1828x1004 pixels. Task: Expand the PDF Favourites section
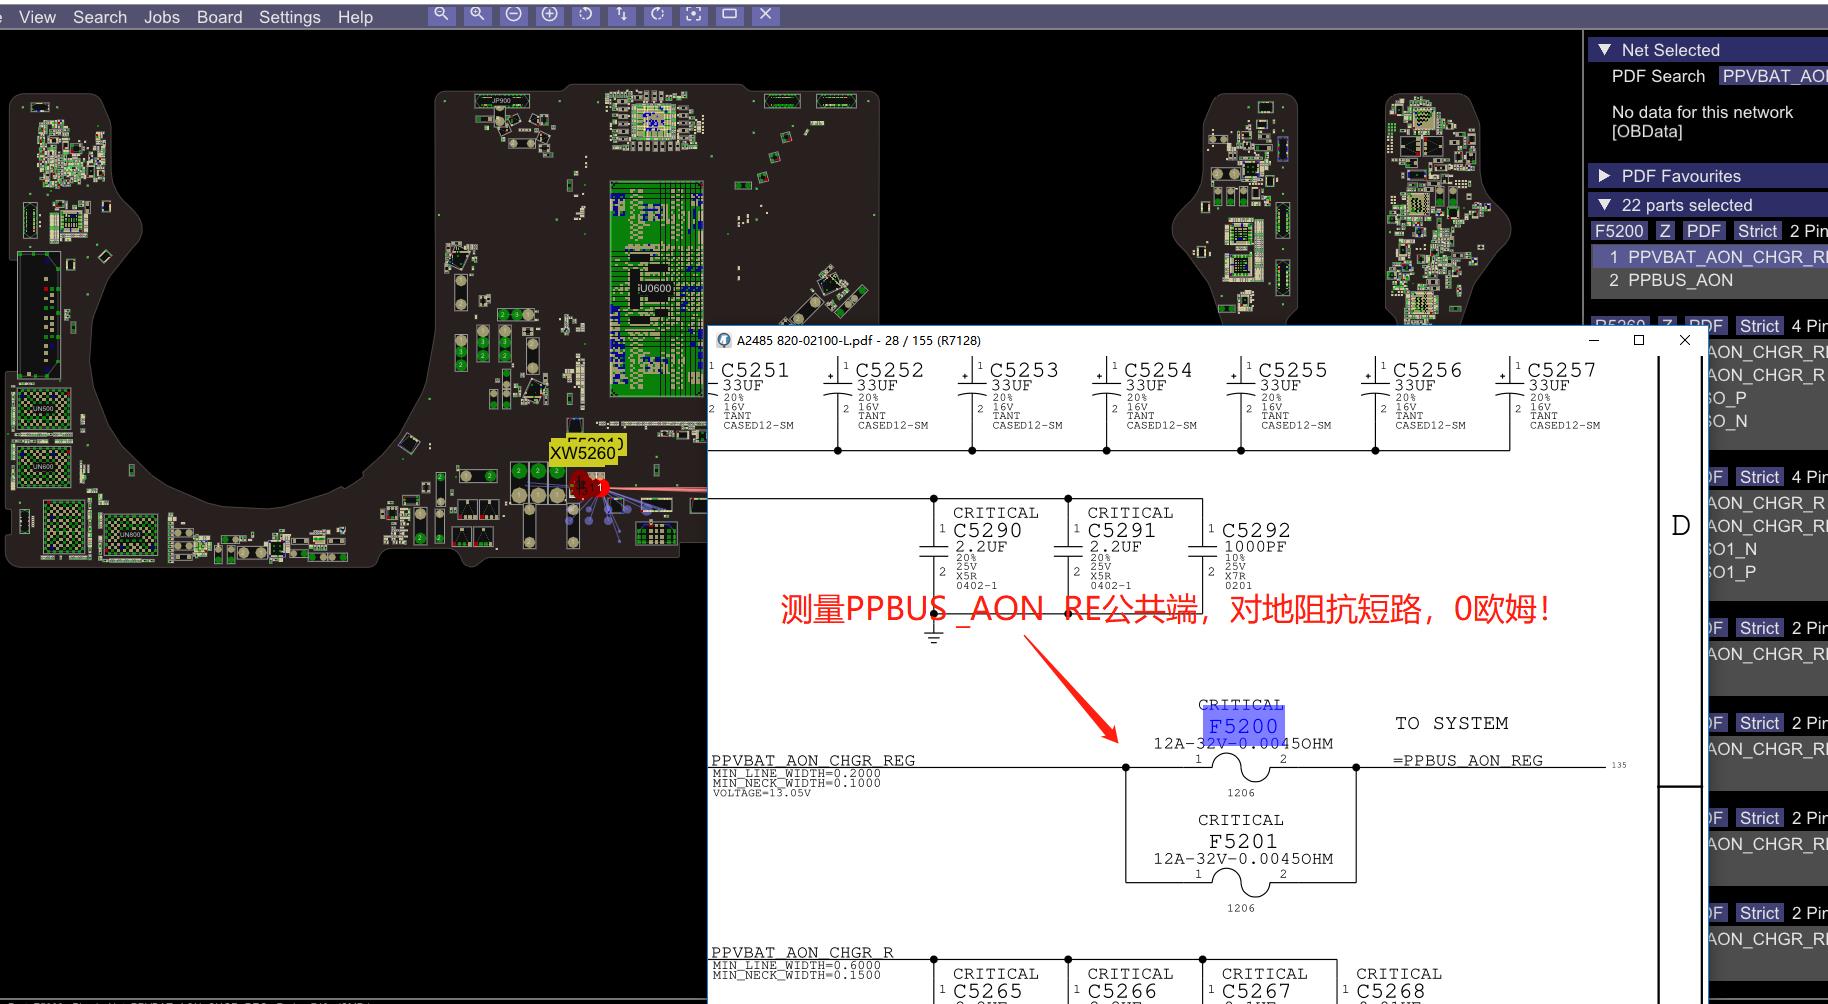click(1604, 175)
